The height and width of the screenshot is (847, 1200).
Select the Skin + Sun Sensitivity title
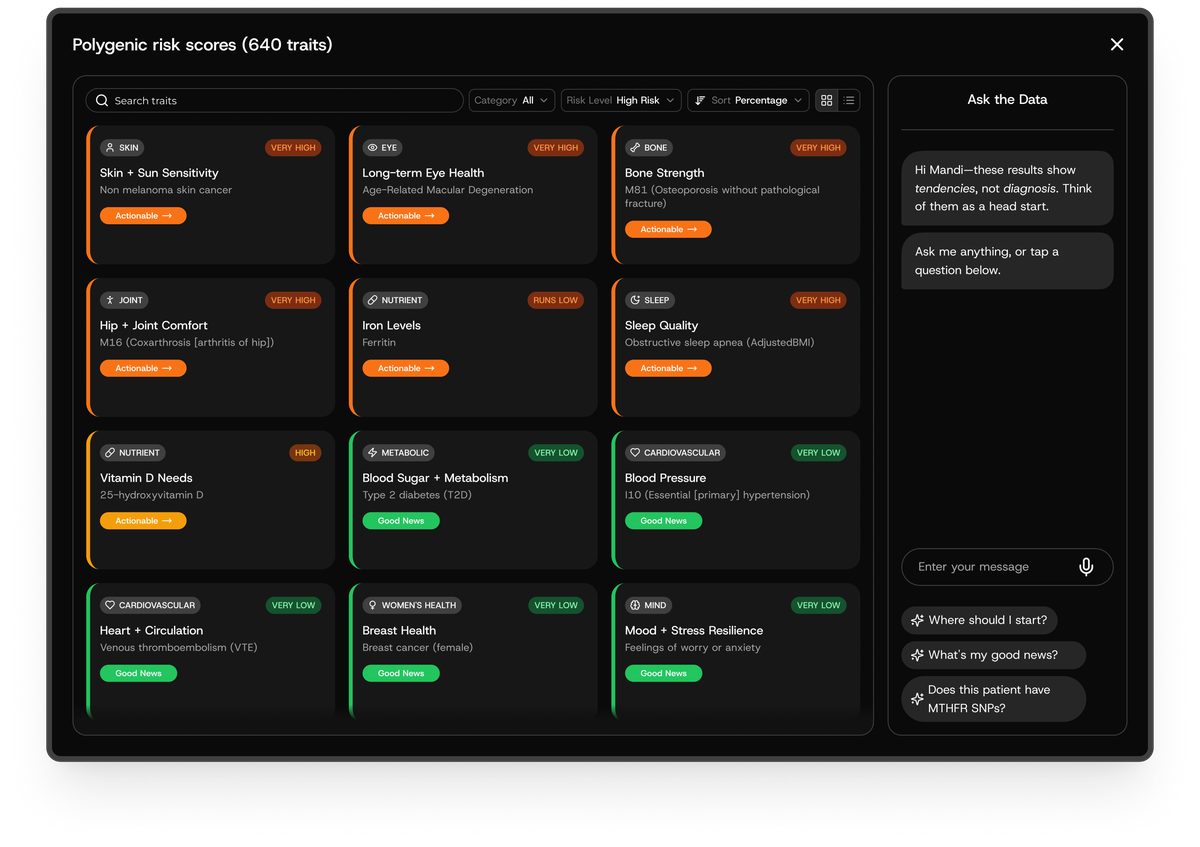(x=159, y=173)
